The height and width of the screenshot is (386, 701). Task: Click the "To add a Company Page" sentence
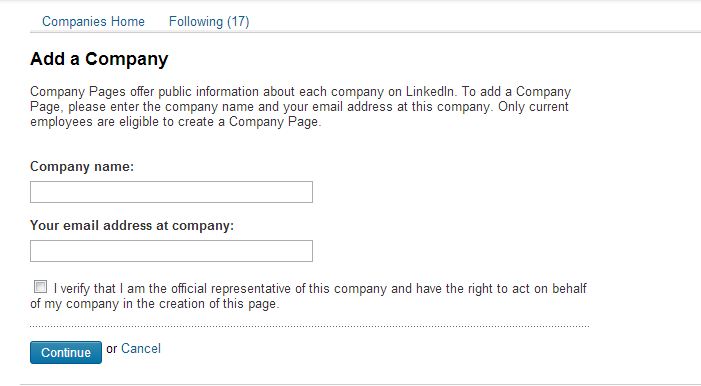click(300, 99)
